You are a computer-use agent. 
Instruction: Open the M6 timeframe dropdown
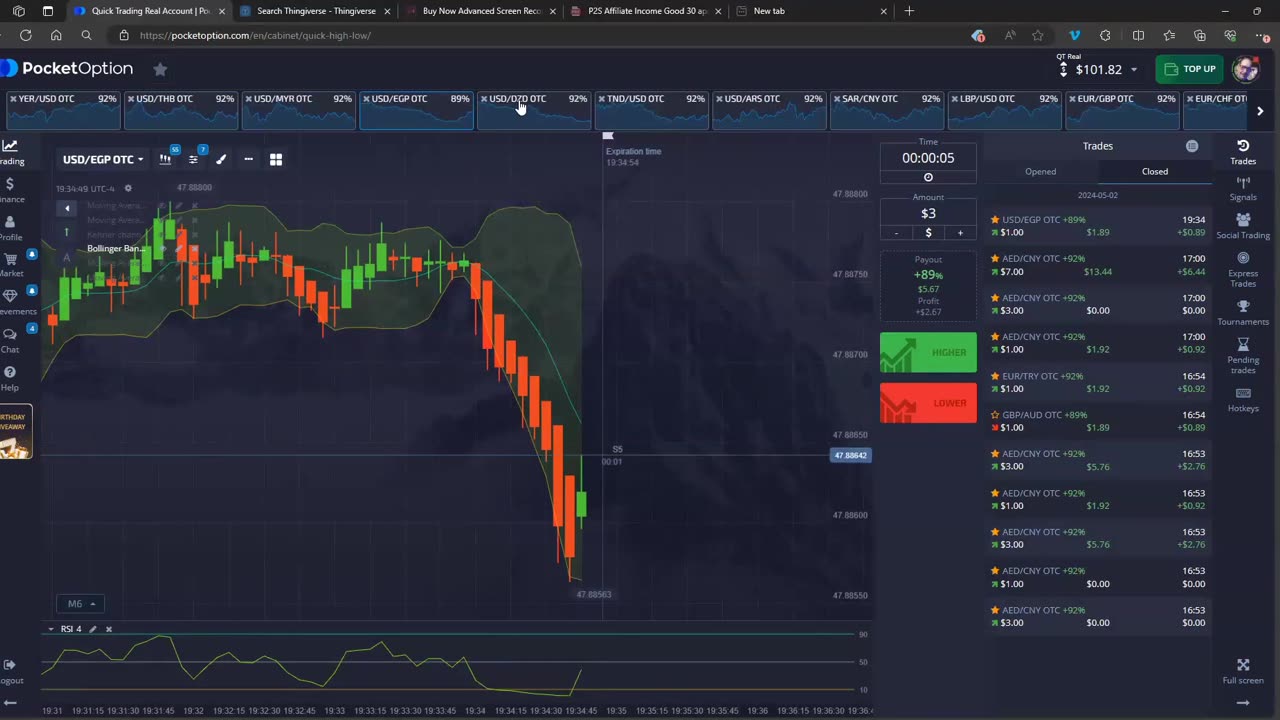coord(80,604)
